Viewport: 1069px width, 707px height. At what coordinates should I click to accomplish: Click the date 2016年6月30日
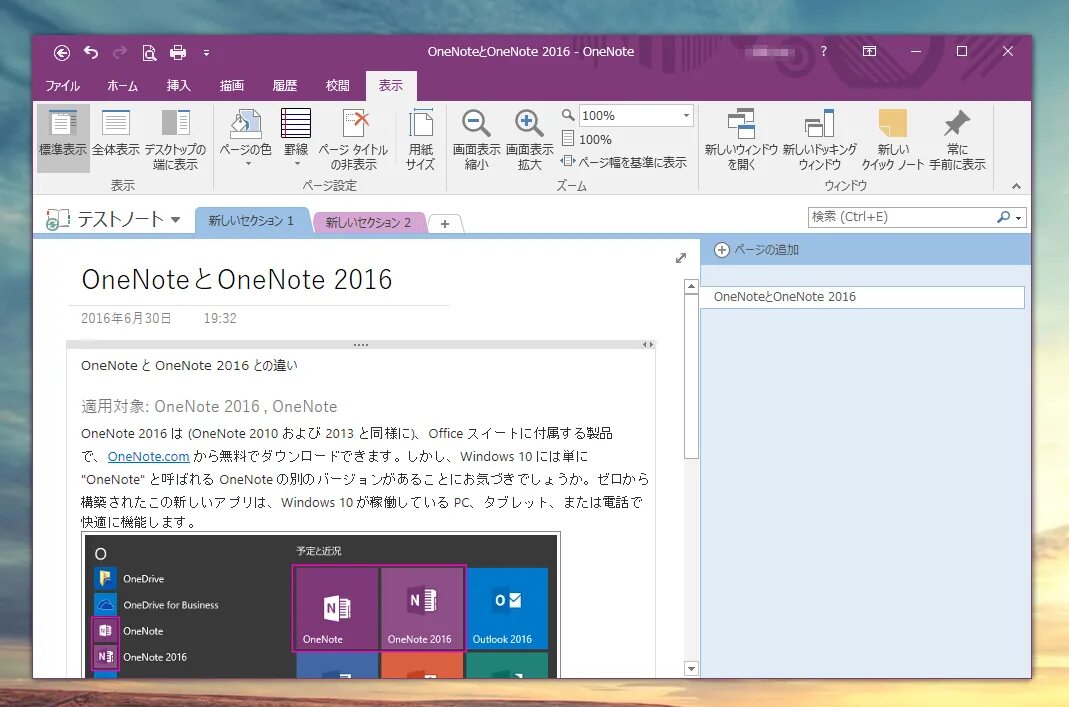[126, 318]
